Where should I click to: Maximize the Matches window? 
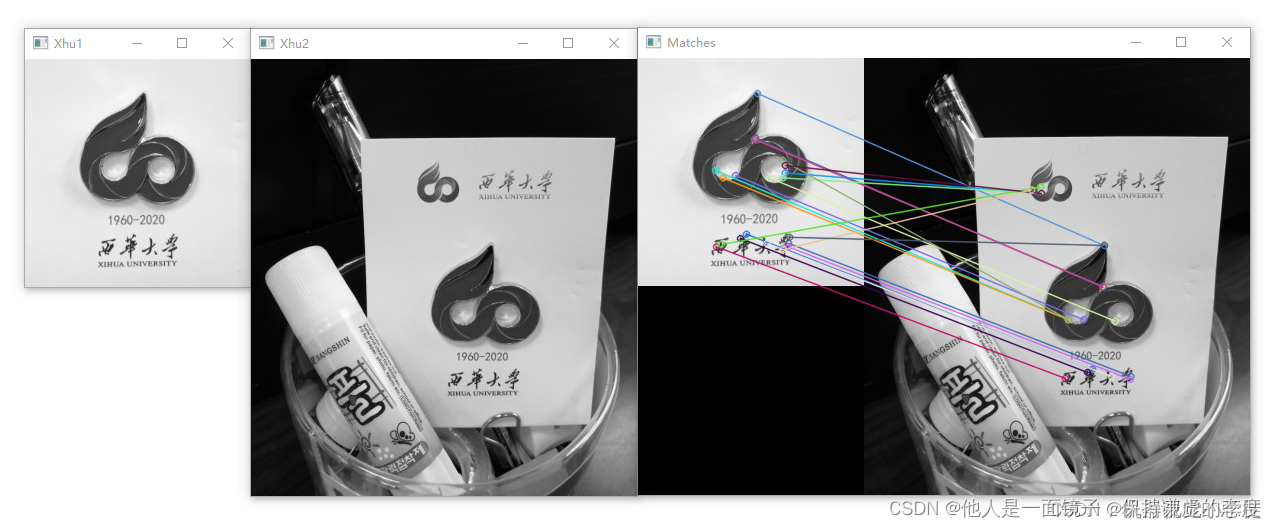point(1181,42)
